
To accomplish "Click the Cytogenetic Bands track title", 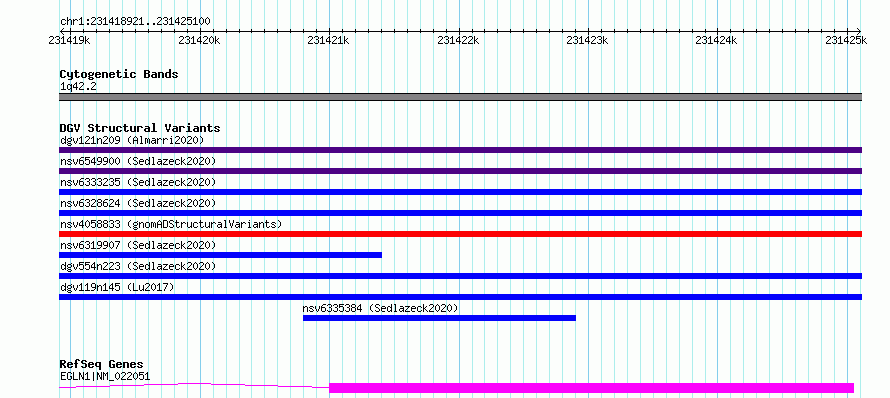I will coord(119,74).
